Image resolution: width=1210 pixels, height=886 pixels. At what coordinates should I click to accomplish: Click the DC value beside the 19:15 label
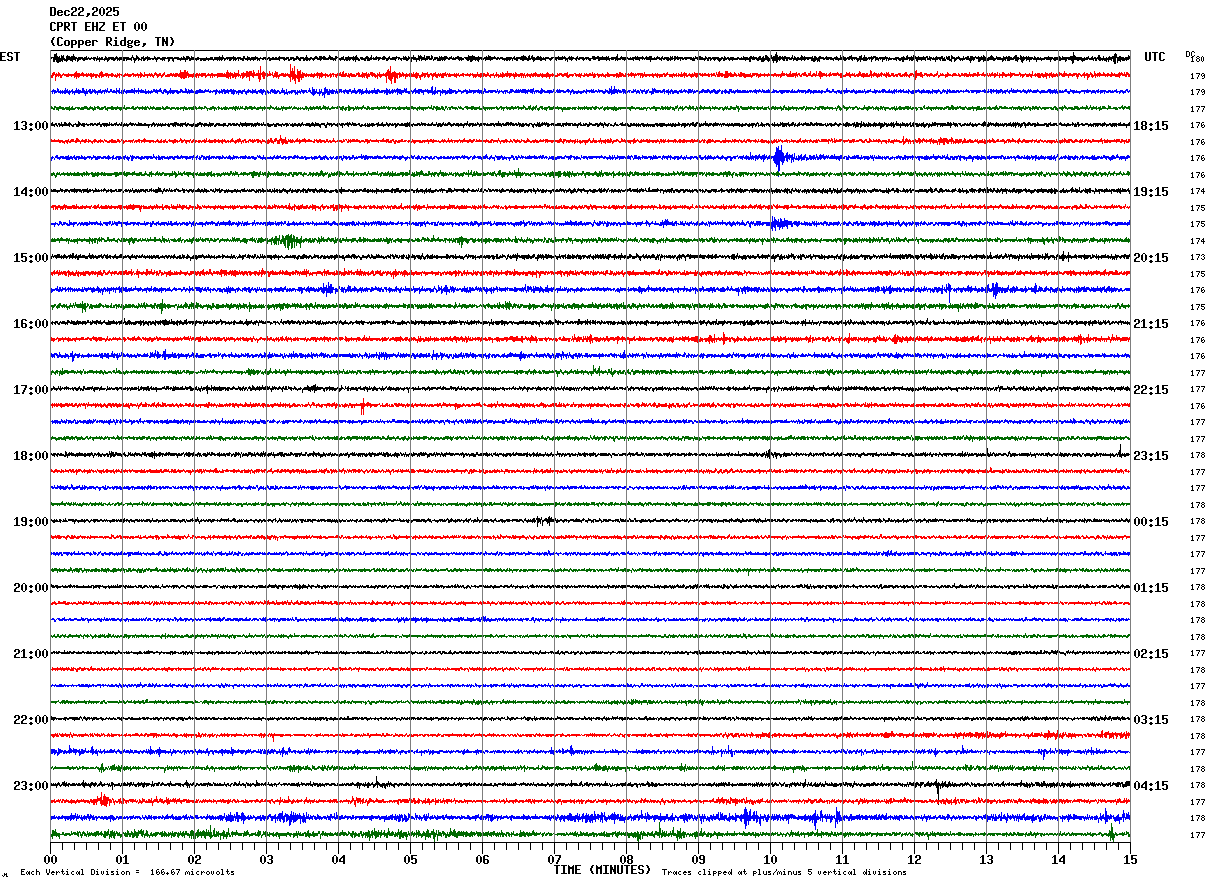pos(1197,192)
